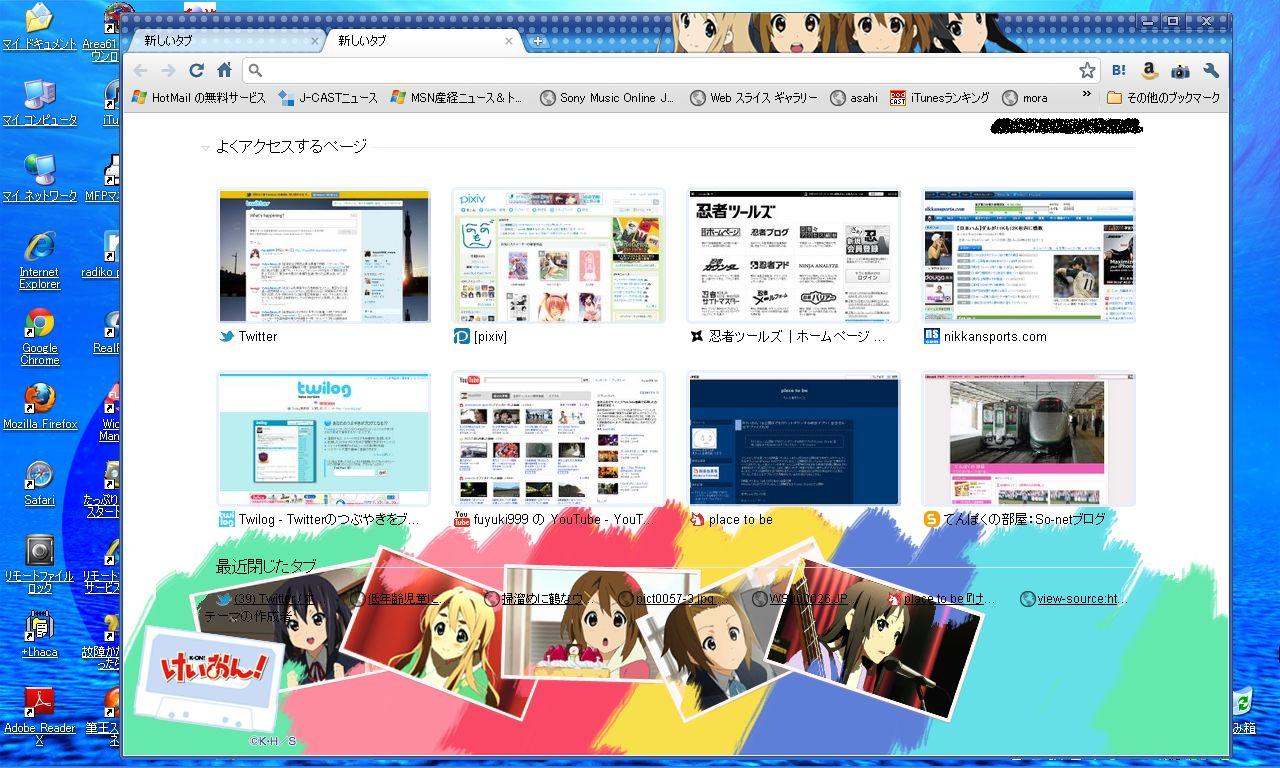Image resolution: width=1280 pixels, height=768 pixels.
Task: Open マイ ネットワーク on the desktop
Action: click(39, 179)
